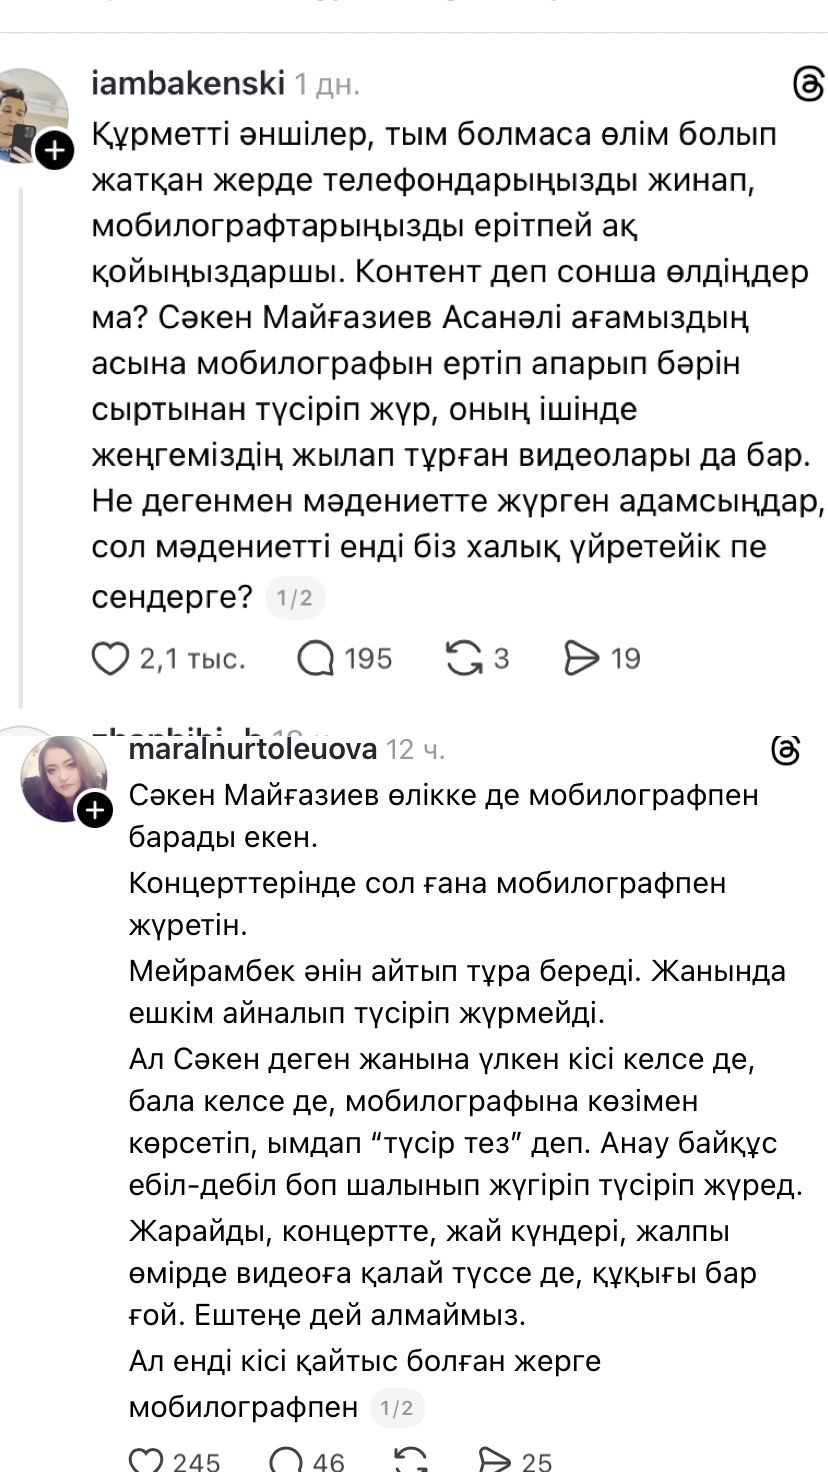Share maralnurtoleuova's post via the send icon
Viewport: 828px width, 1472px height.
[x=496, y=1459]
